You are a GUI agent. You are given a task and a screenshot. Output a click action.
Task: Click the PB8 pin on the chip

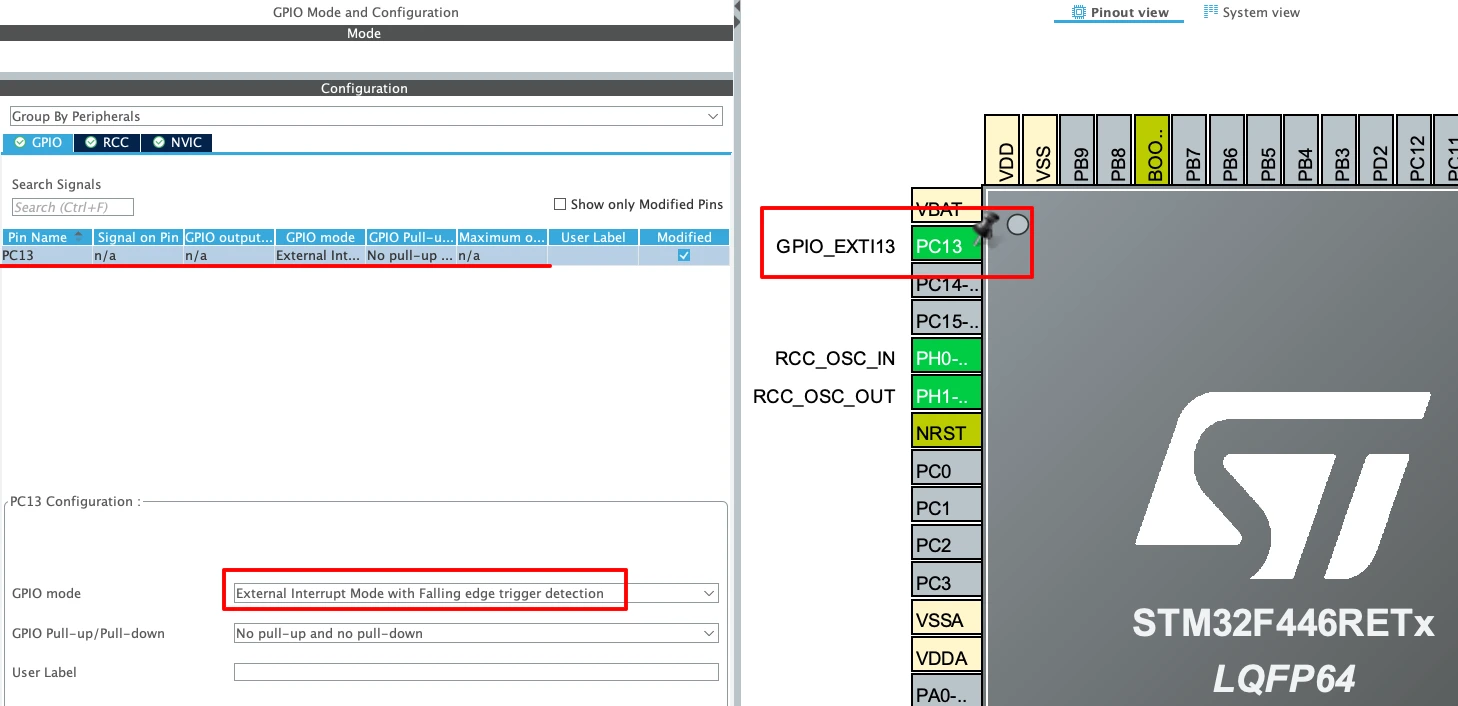1115,150
